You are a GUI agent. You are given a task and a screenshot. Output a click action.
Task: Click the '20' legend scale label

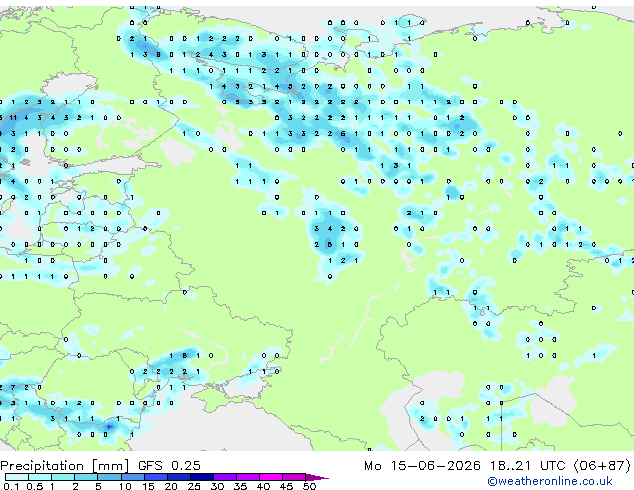pyautogui.click(x=171, y=486)
